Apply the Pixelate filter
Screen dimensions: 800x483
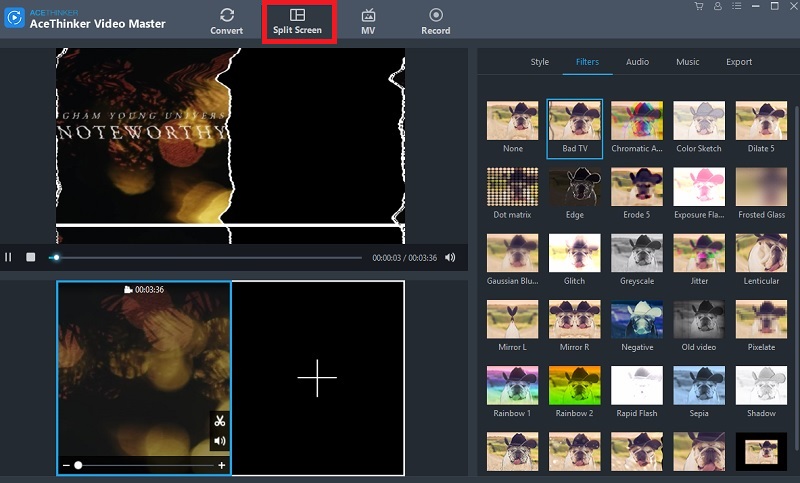(761, 326)
